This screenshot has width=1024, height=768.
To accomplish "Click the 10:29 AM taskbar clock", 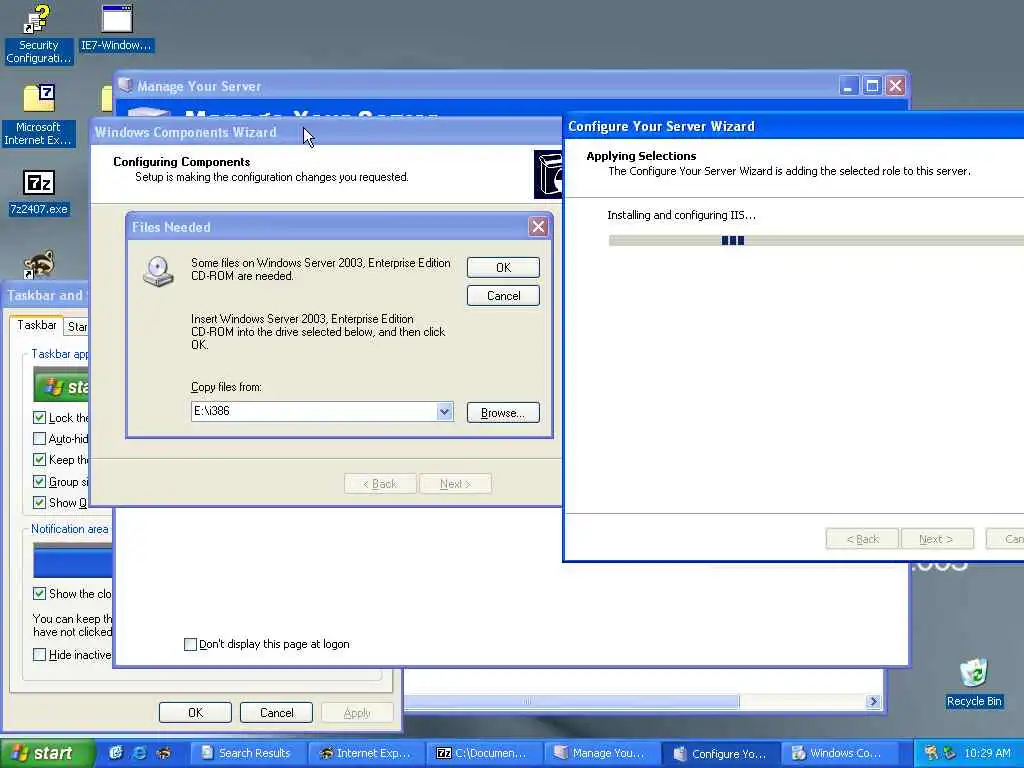I will point(987,753).
